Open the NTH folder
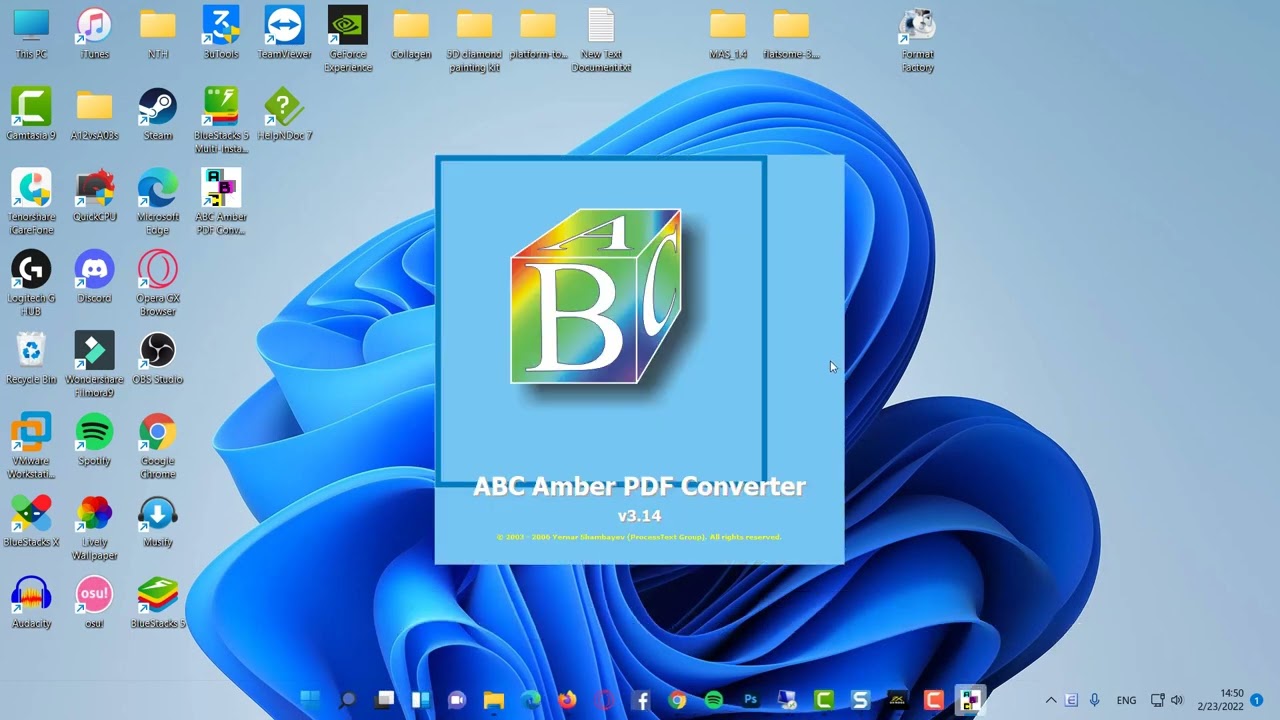The width and height of the screenshot is (1280, 720). tap(158, 33)
